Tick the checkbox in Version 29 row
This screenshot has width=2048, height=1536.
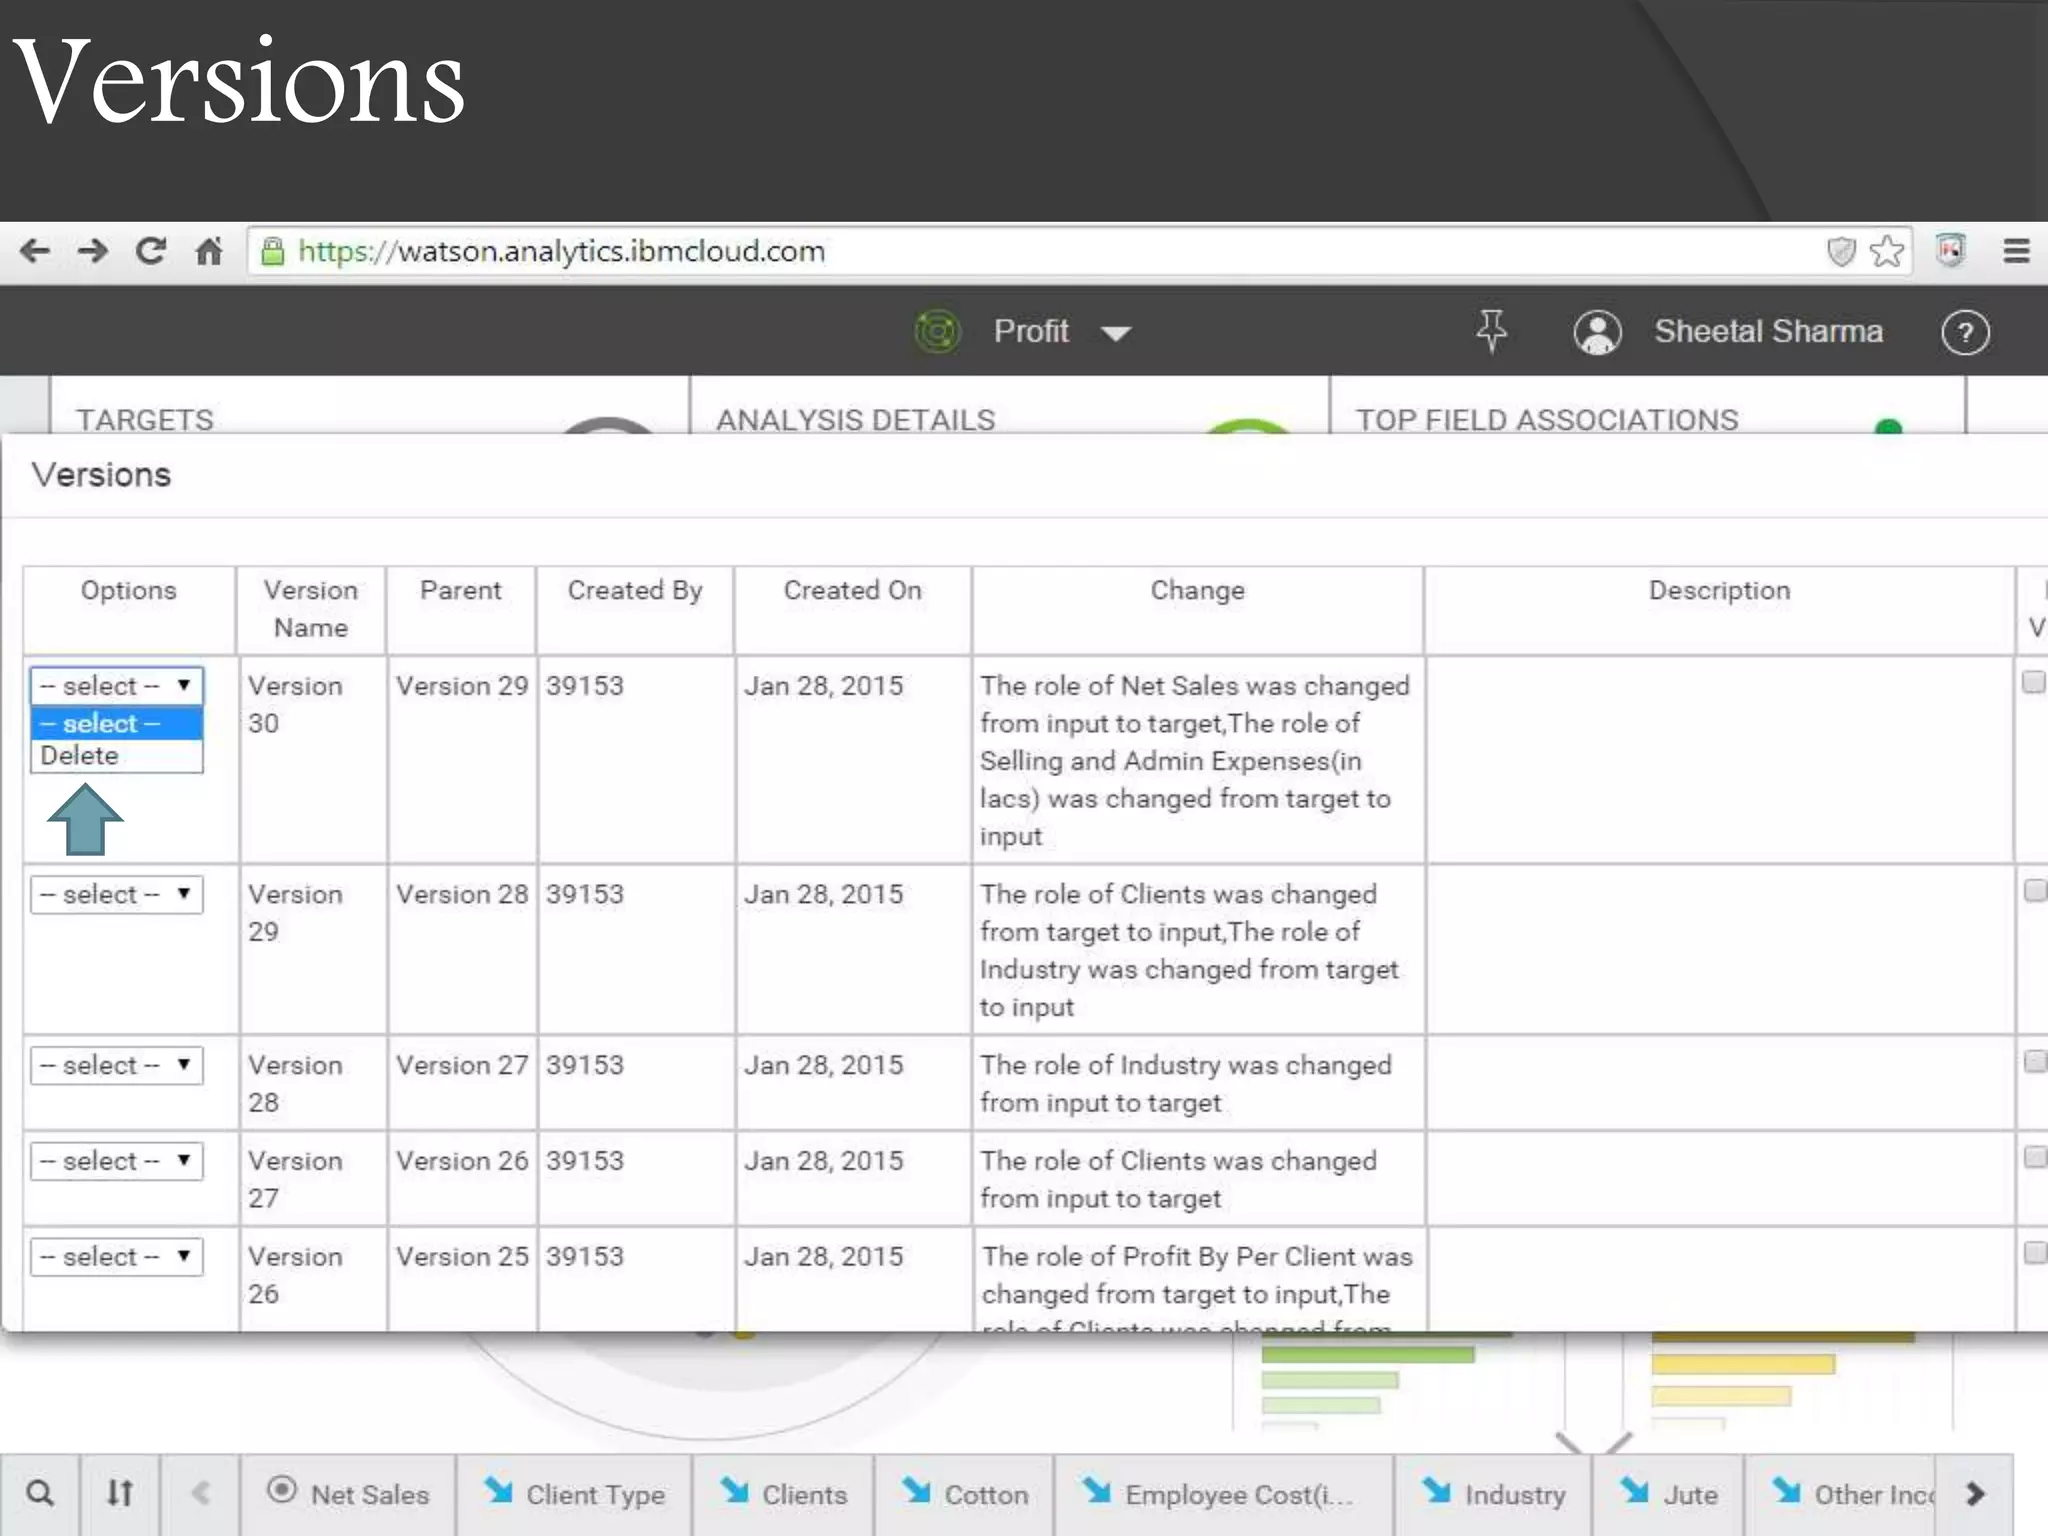pos(2034,890)
